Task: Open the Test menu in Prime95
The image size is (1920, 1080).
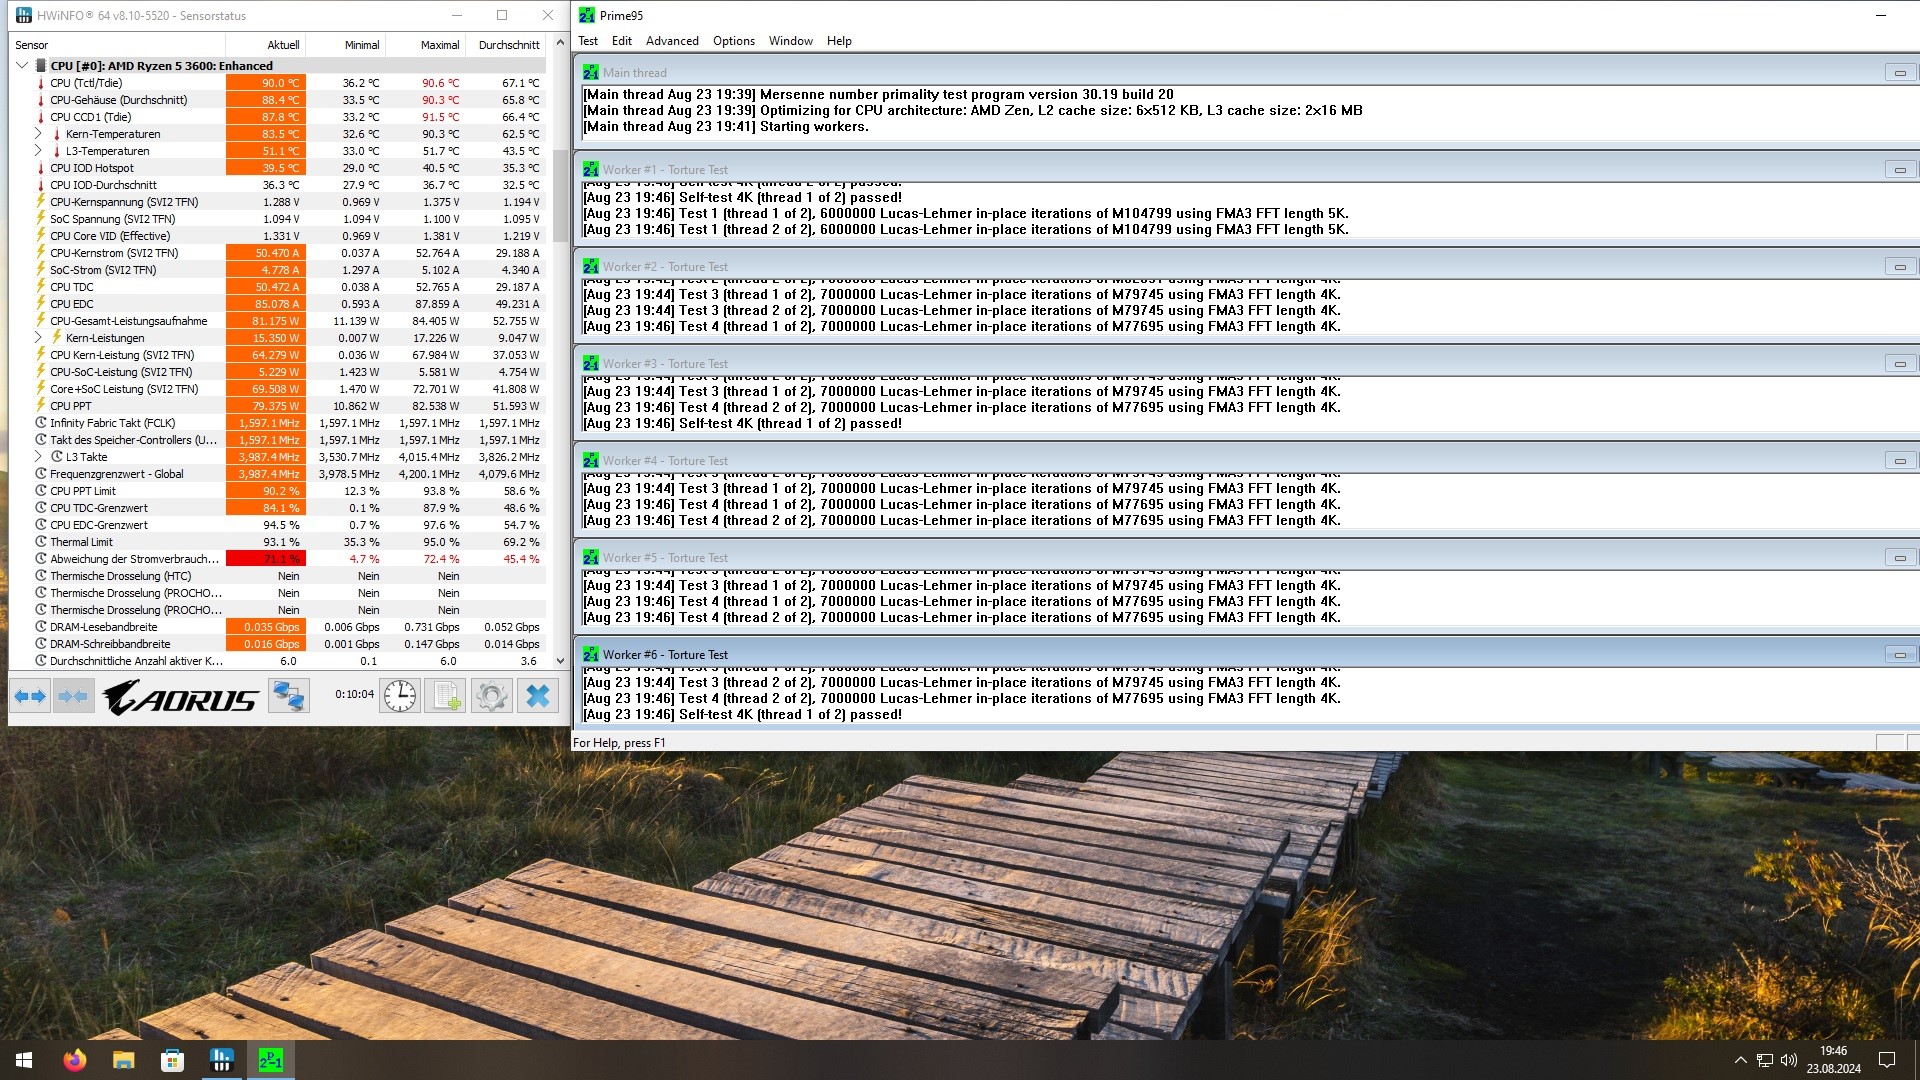Action: (588, 41)
